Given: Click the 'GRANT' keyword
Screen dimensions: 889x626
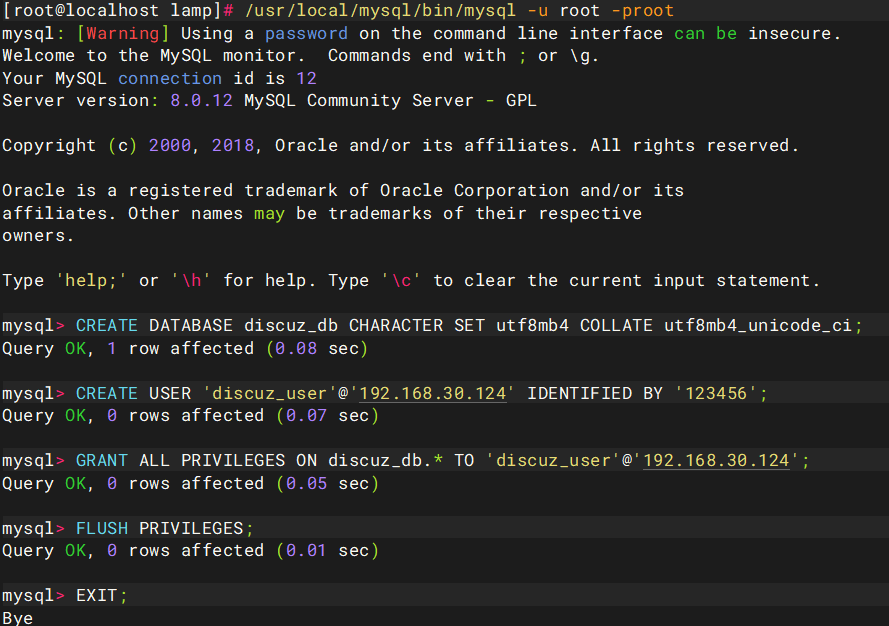Looking at the screenshot, I should (x=101, y=460).
